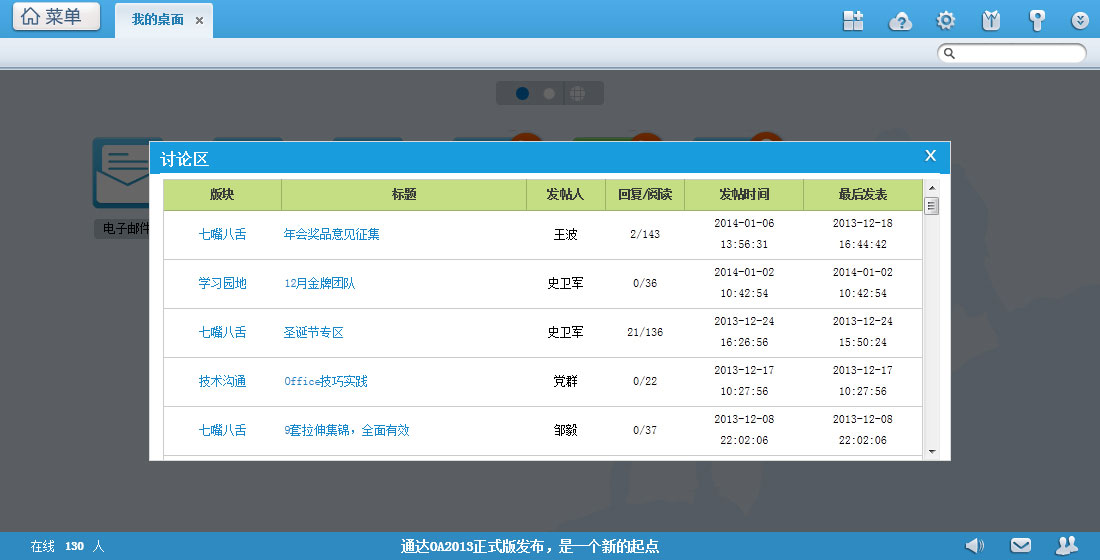Click the shirt theme icon
The image size is (1100, 560).
tap(991, 20)
